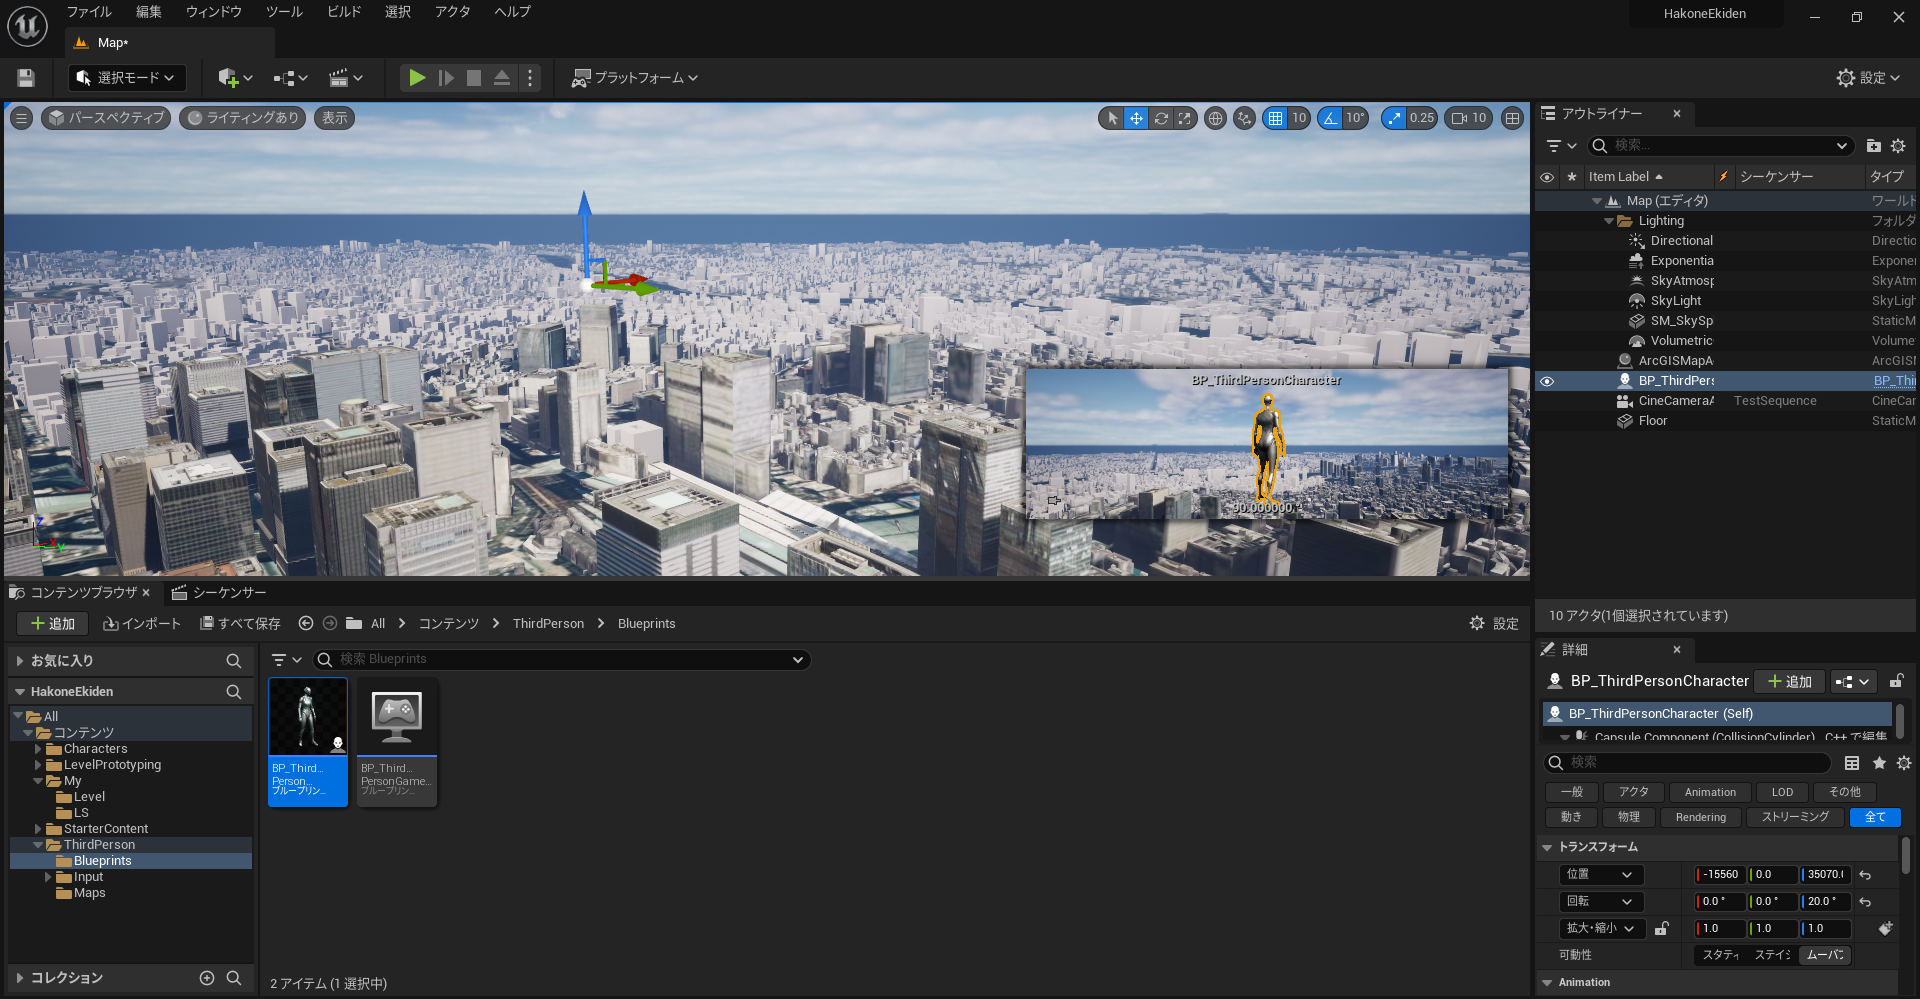
Task: Toggle the scale ratio lock in the transform section
Action: (1661, 929)
